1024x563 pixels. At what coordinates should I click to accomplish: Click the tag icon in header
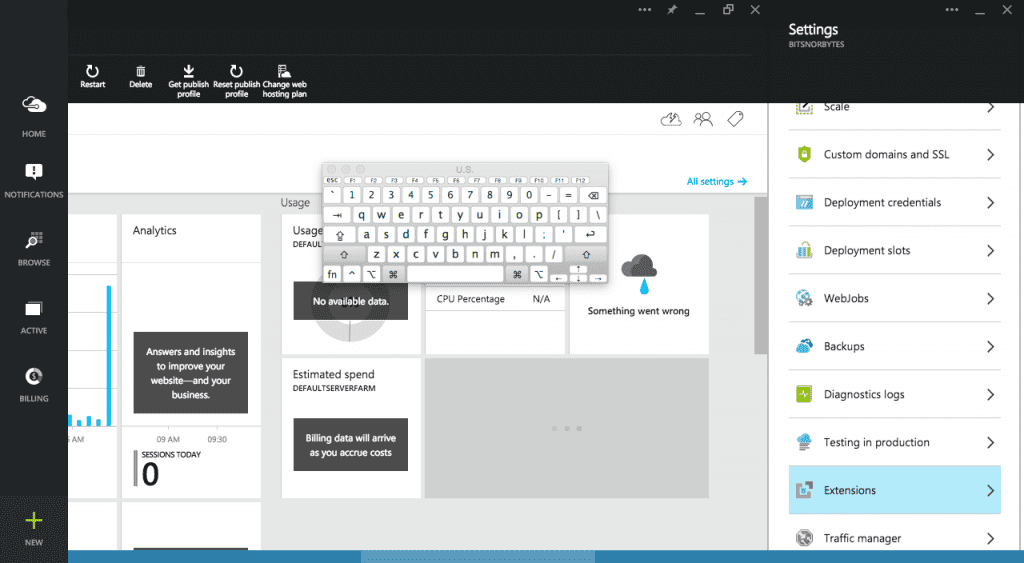(735, 119)
